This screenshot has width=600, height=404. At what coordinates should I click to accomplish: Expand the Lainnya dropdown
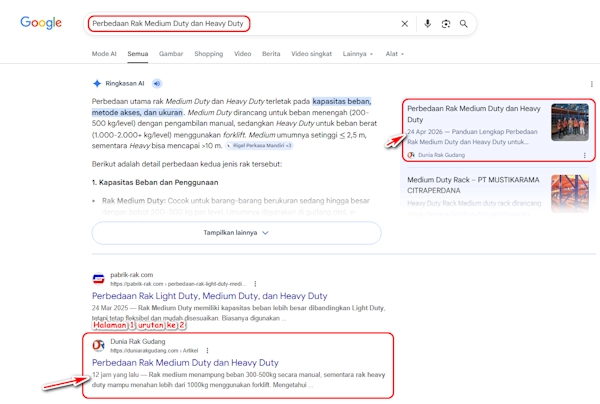(x=358, y=54)
